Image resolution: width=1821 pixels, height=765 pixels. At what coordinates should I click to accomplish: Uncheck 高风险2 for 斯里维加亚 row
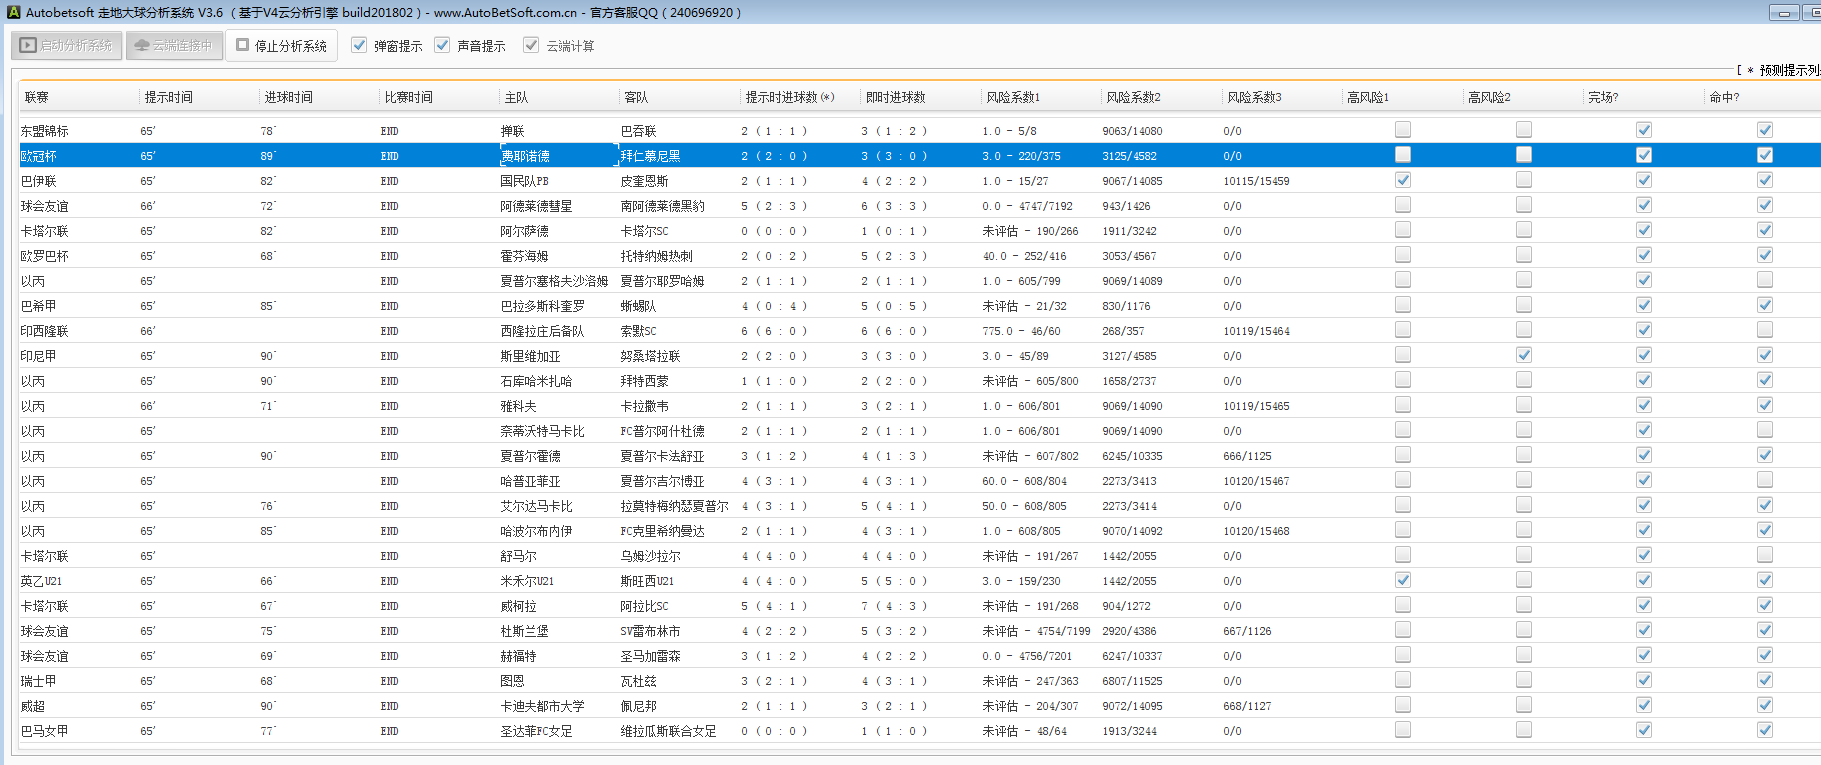click(x=1523, y=355)
